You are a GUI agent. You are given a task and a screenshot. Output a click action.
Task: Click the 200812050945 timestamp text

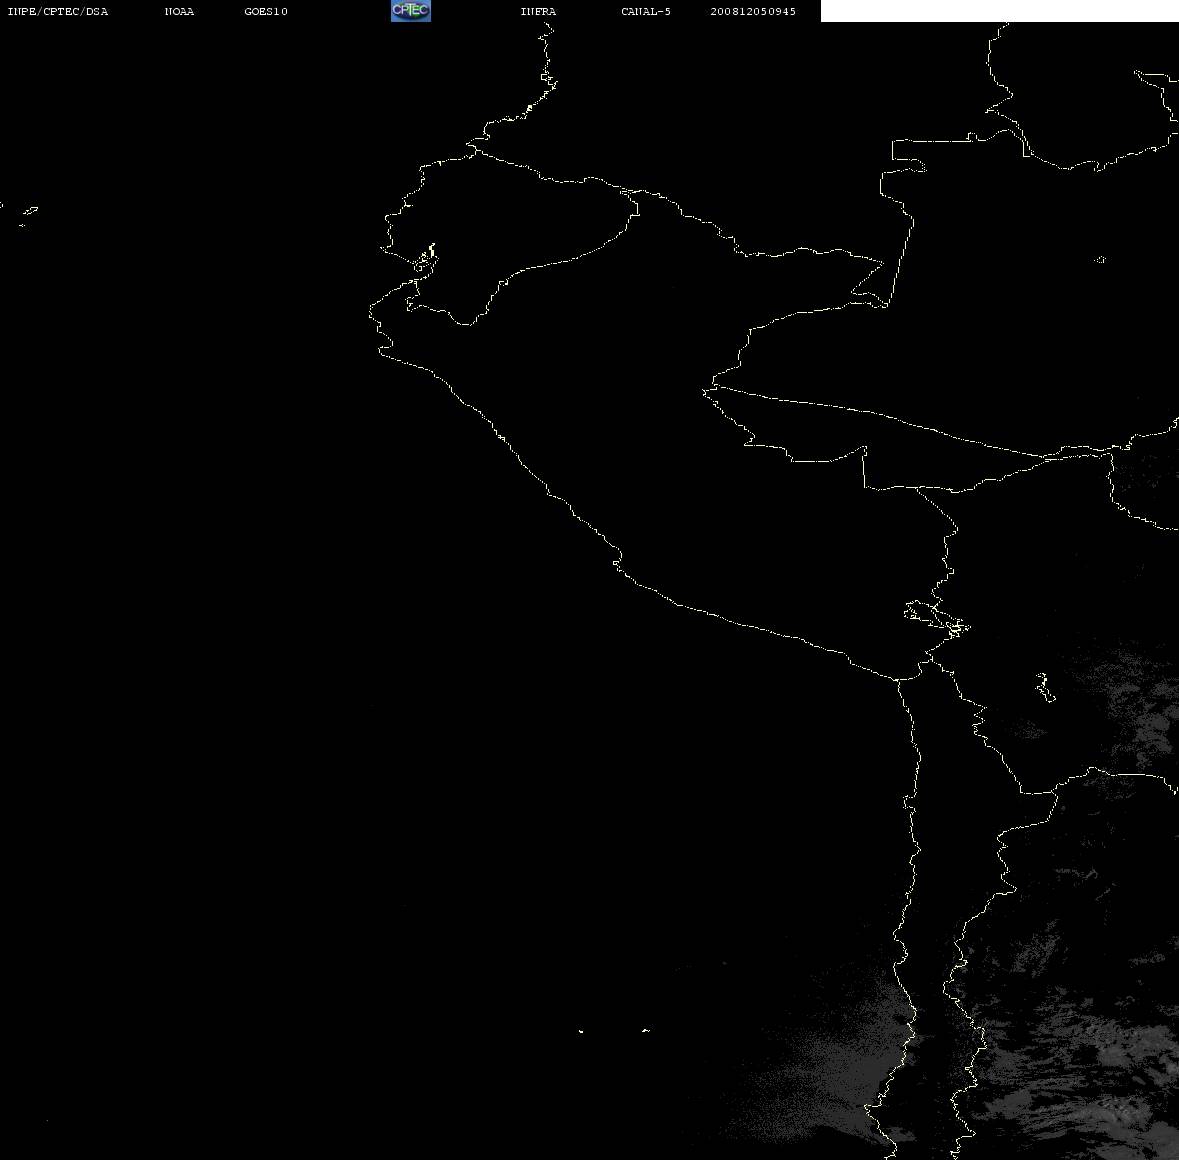(753, 11)
